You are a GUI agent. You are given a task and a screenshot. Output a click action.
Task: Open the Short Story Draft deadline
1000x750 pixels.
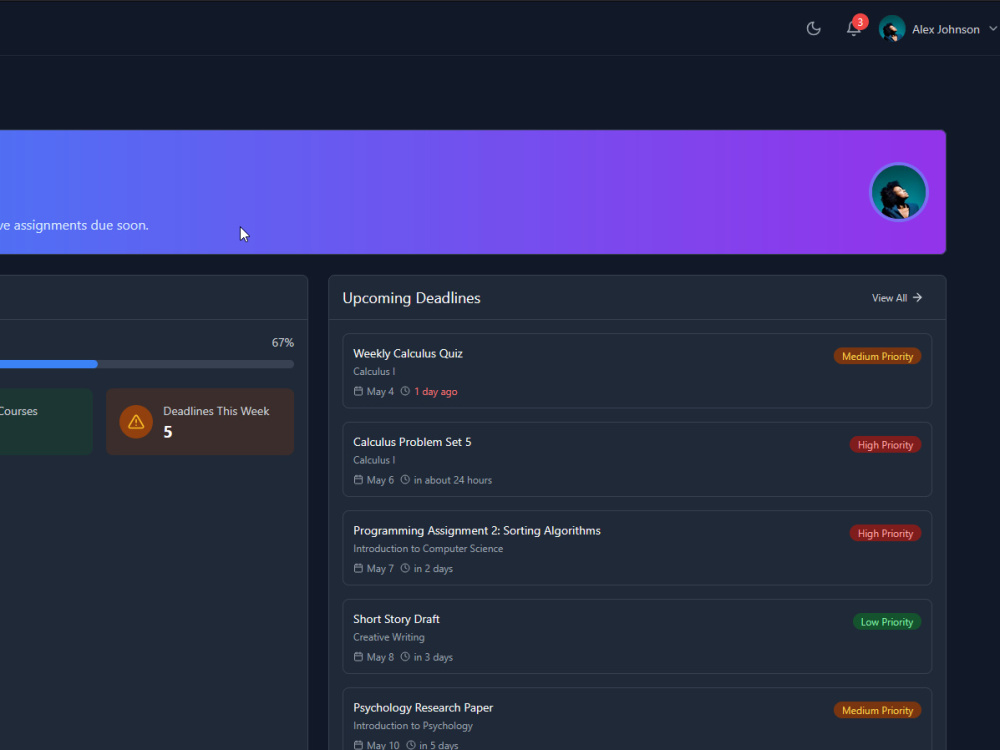pos(637,636)
